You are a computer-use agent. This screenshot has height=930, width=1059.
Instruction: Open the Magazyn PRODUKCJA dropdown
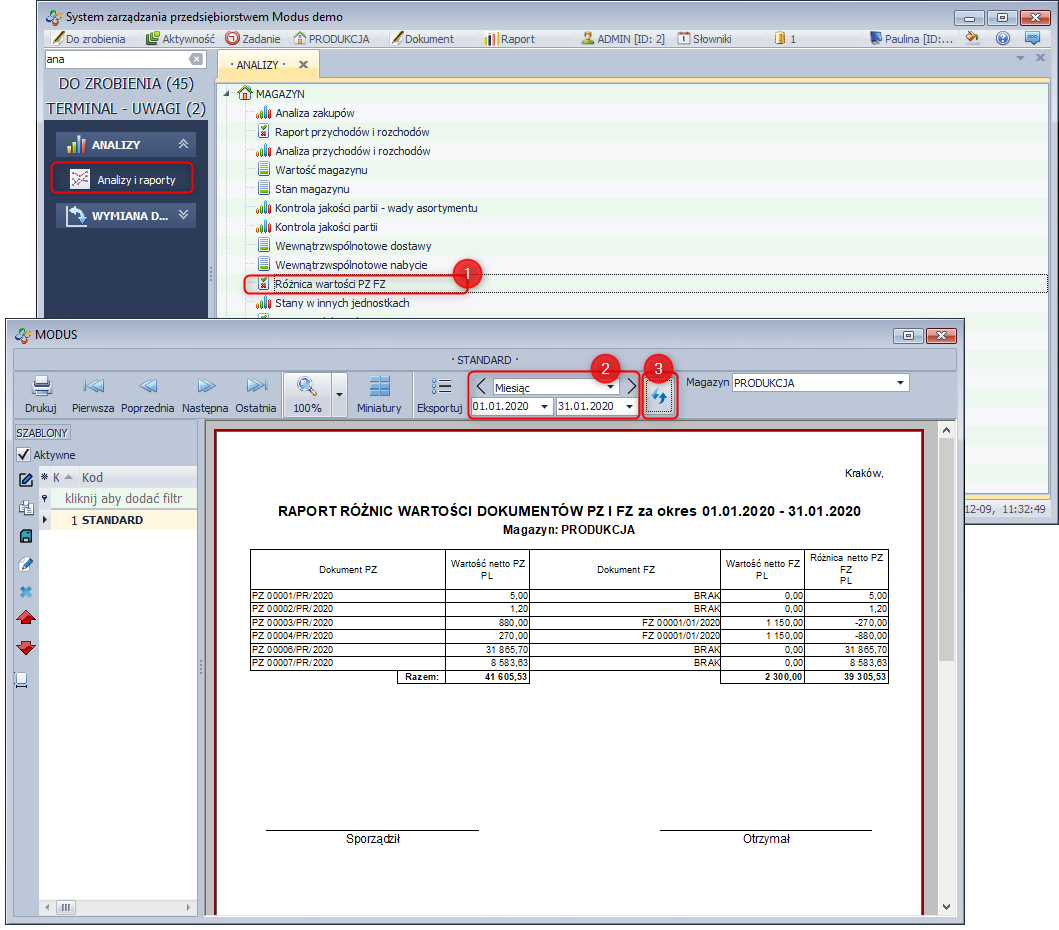tap(901, 383)
